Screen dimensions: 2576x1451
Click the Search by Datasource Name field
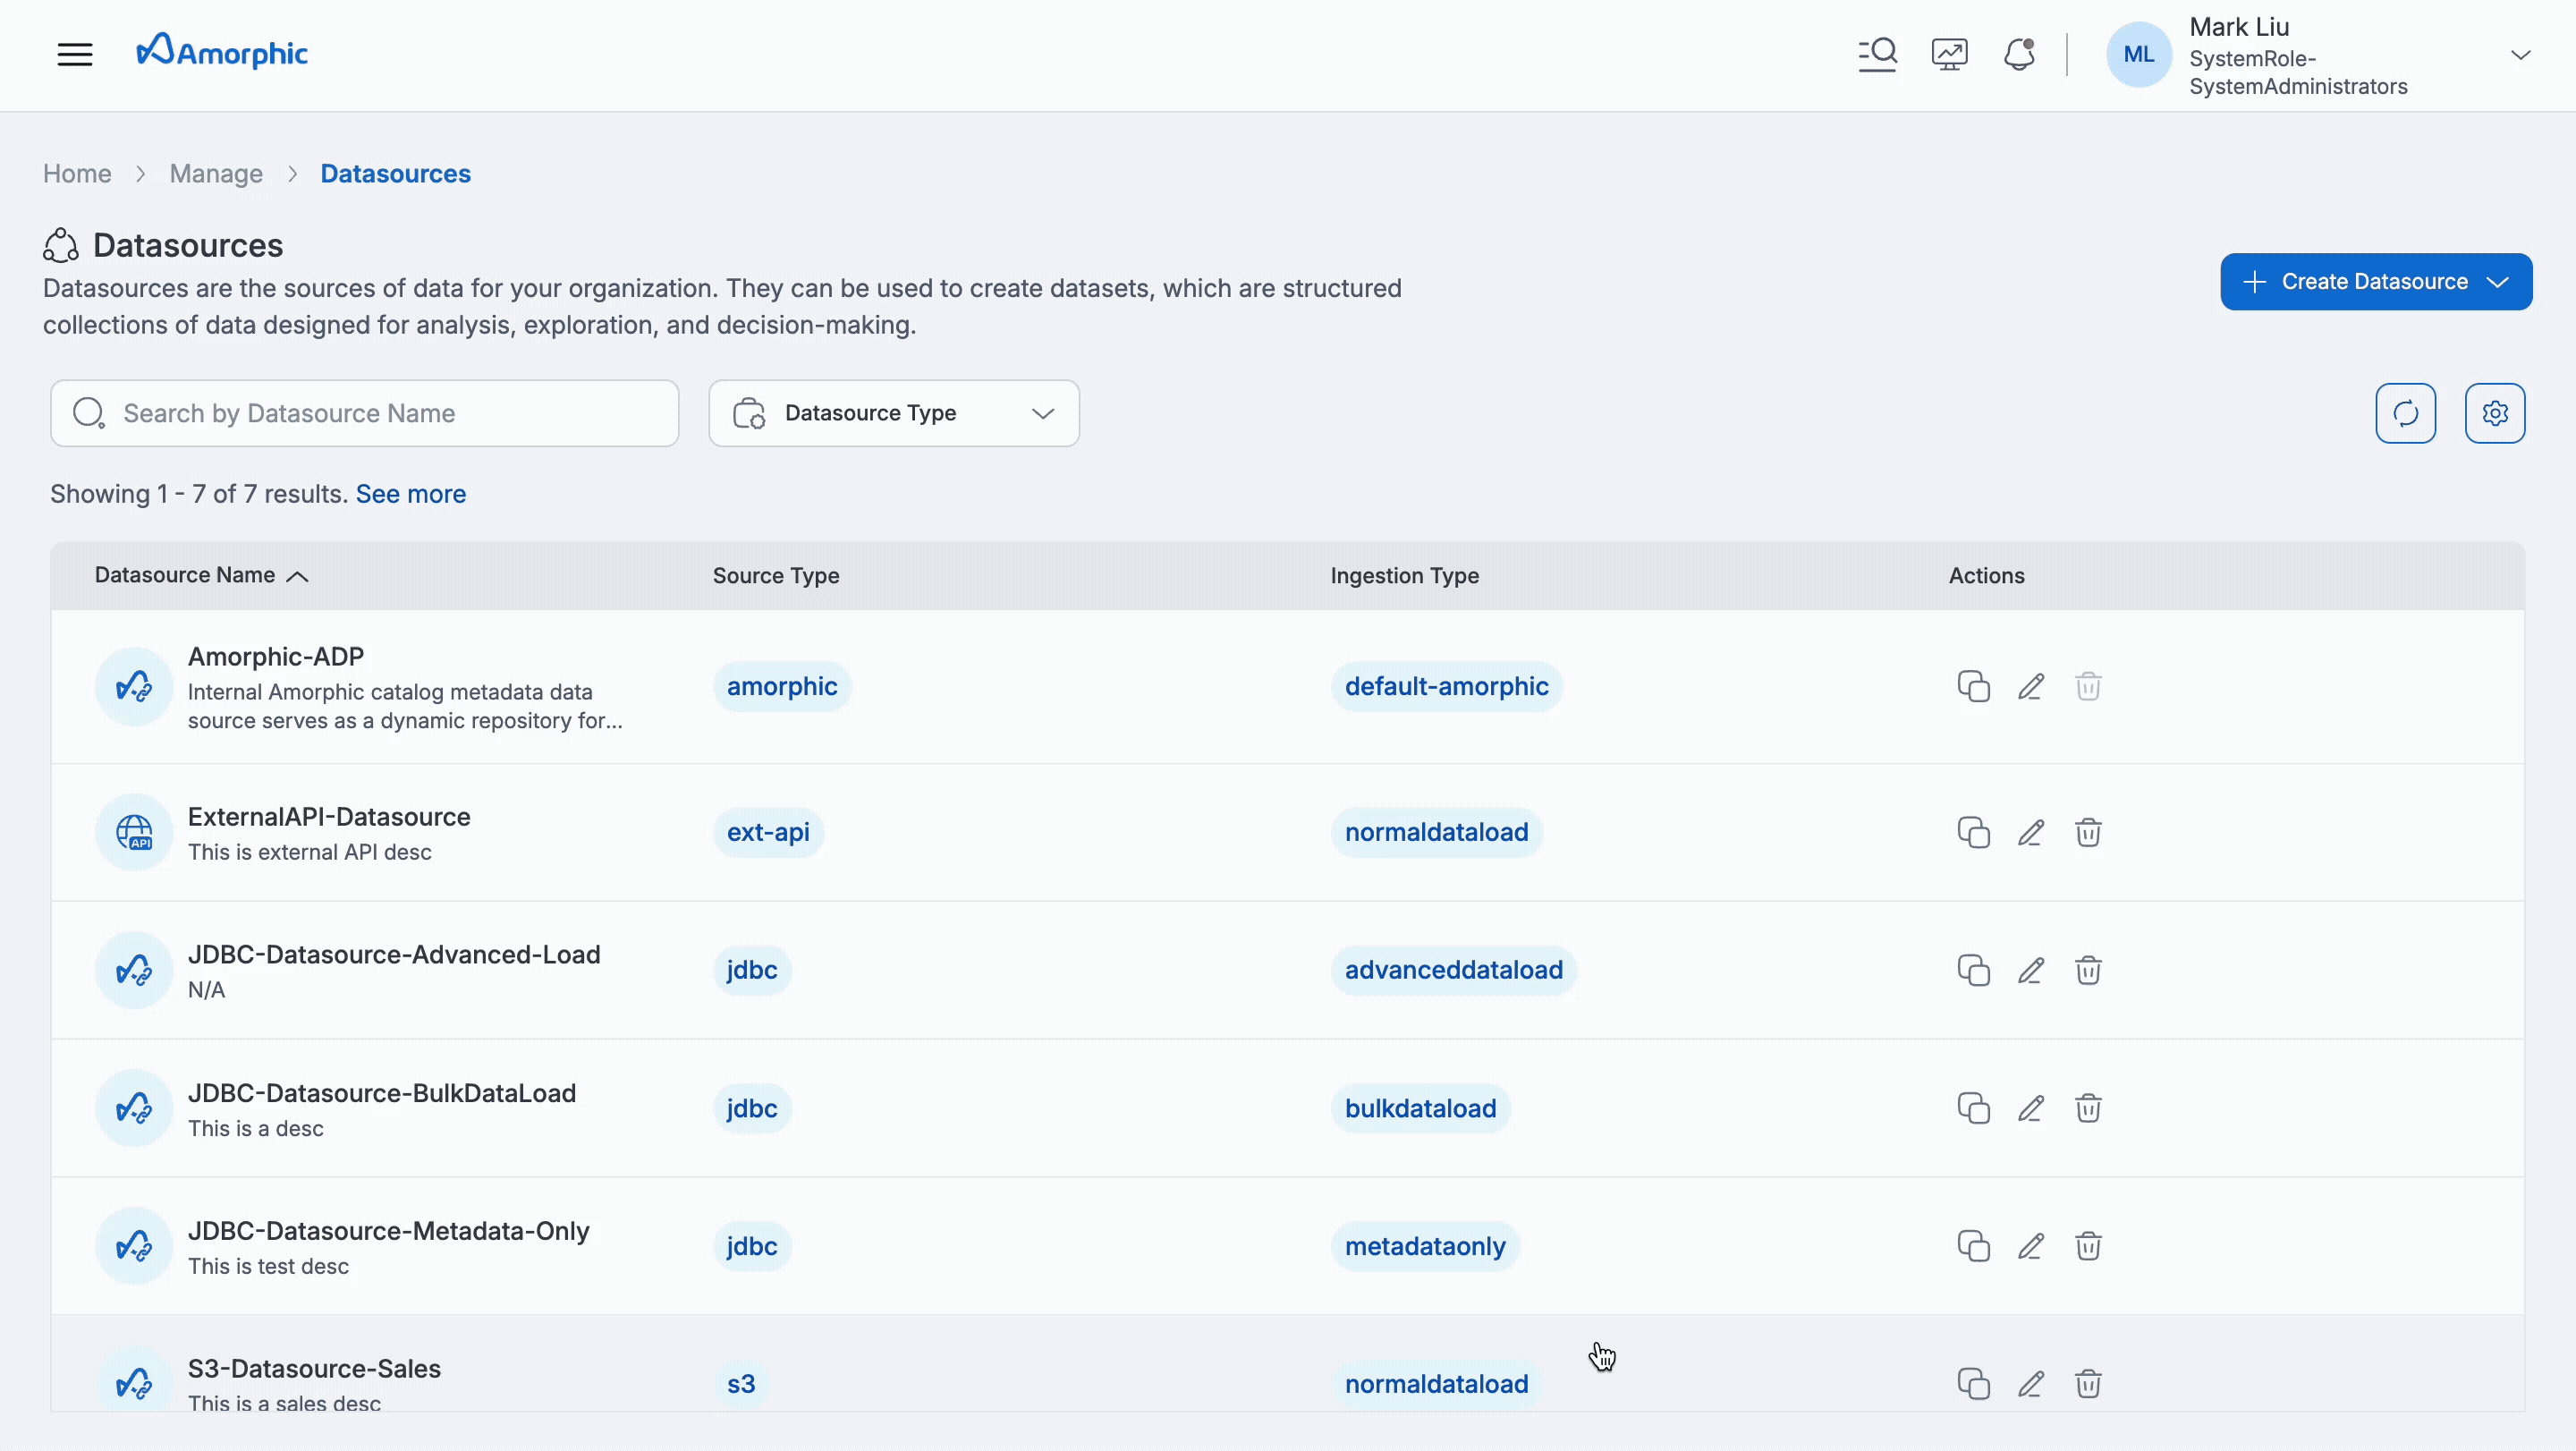pyautogui.click(x=365, y=413)
